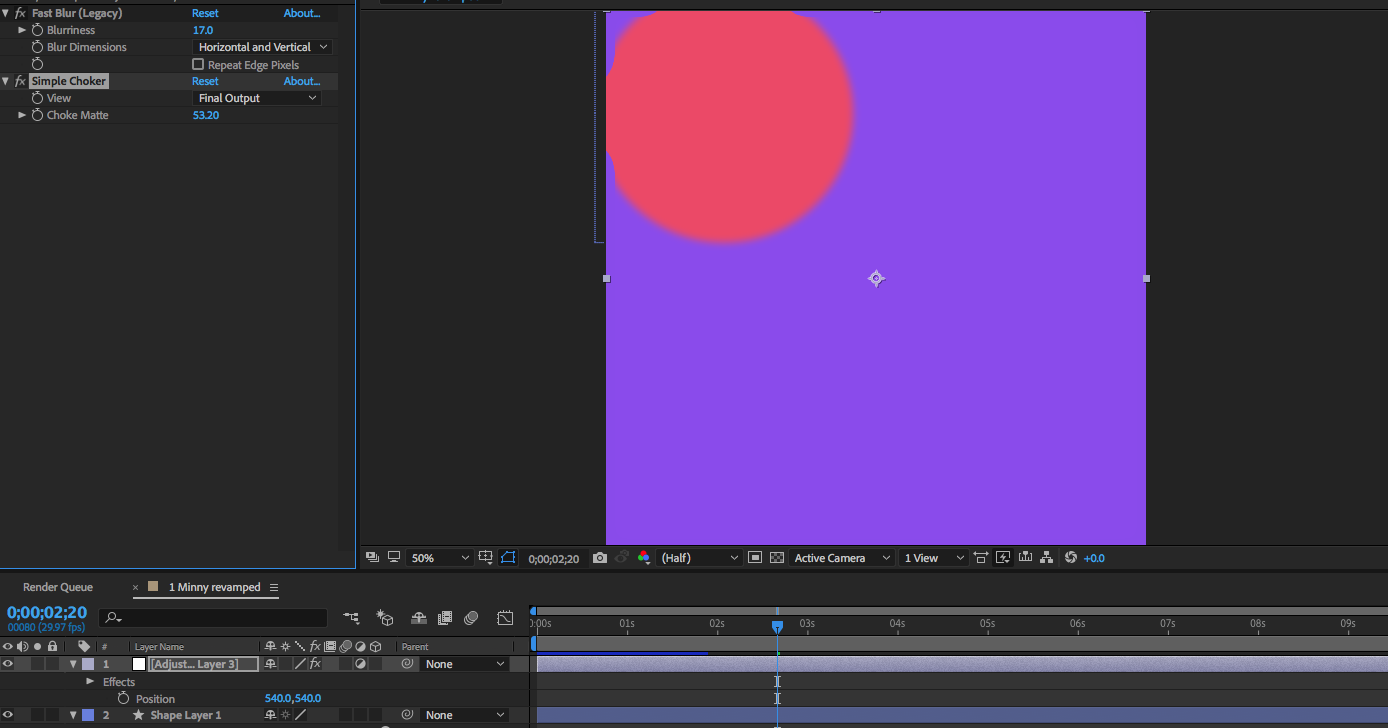Image resolution: width=1388 pixels, height=728 pixels.
Task: Toggle the Blurriness stopwatch
Action: point(38,30)
